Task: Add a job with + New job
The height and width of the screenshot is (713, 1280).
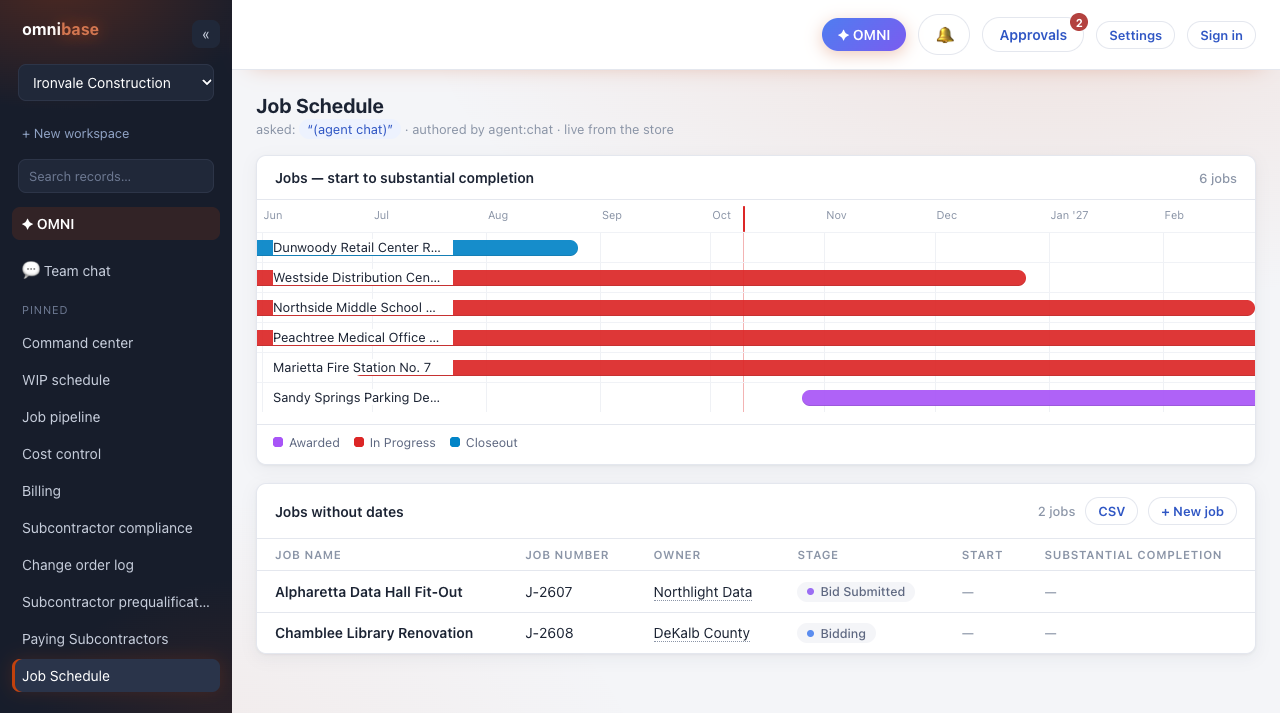Action: [1192, 511]
